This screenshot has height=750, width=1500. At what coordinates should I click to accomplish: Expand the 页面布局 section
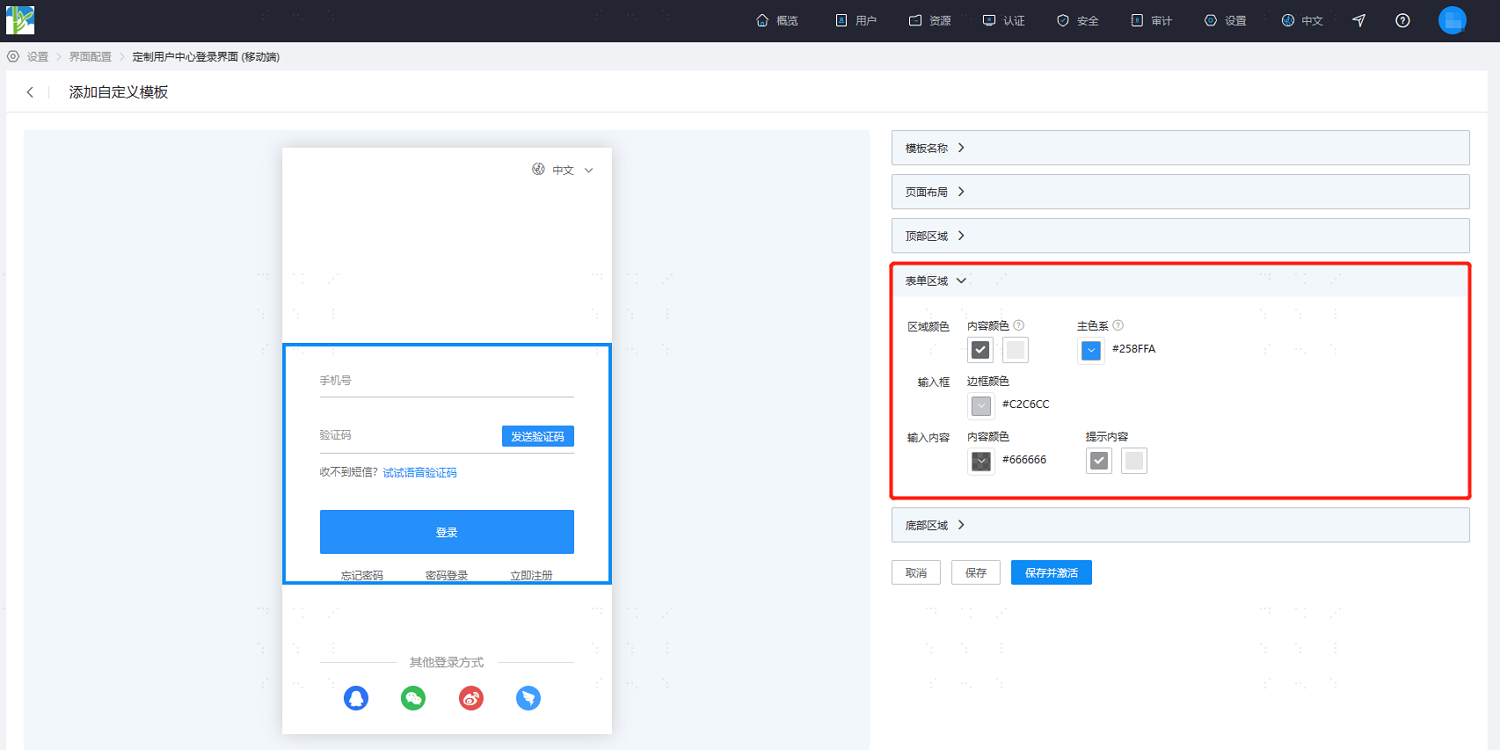[x=1180, y=192]
